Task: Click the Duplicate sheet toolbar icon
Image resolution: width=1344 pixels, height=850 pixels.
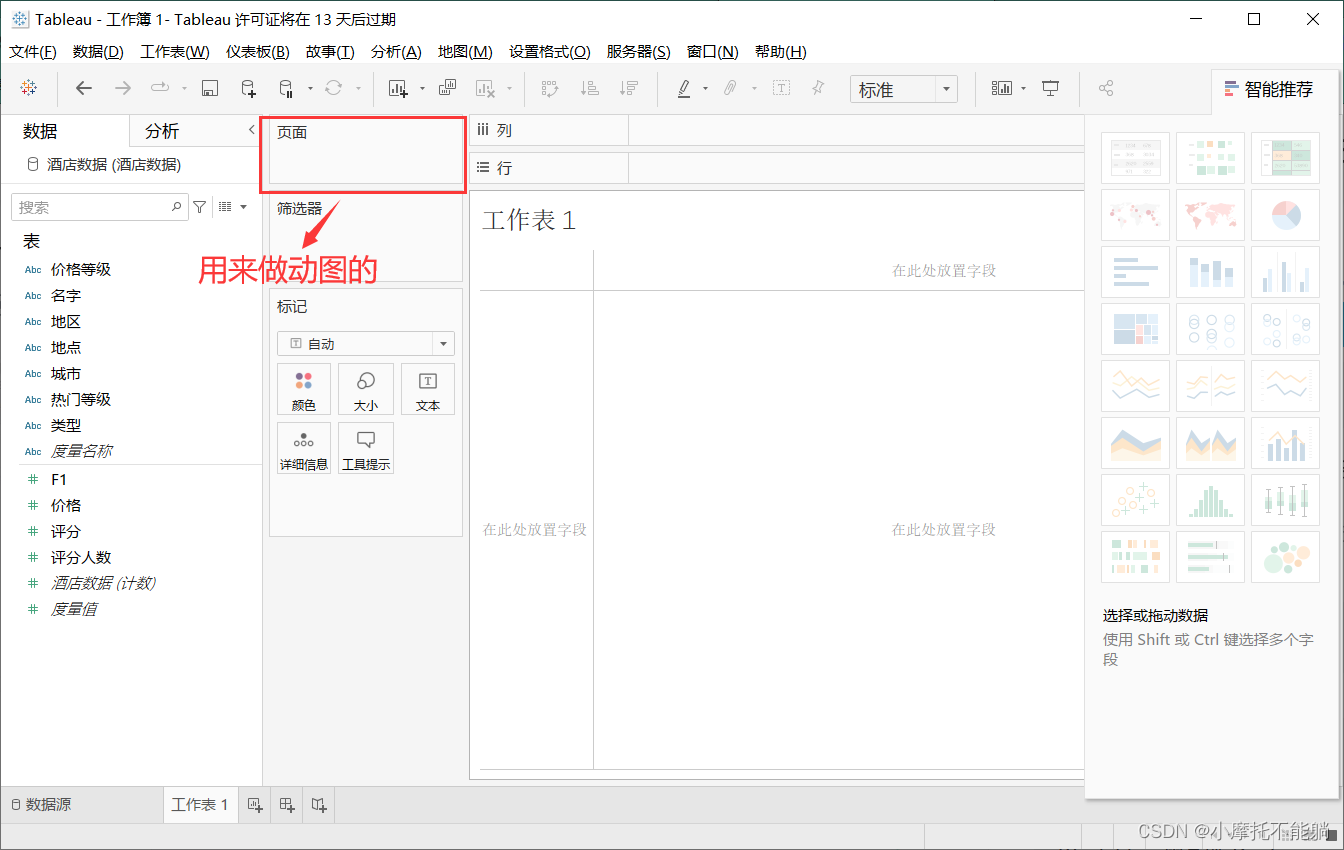Action: [447, 88]
